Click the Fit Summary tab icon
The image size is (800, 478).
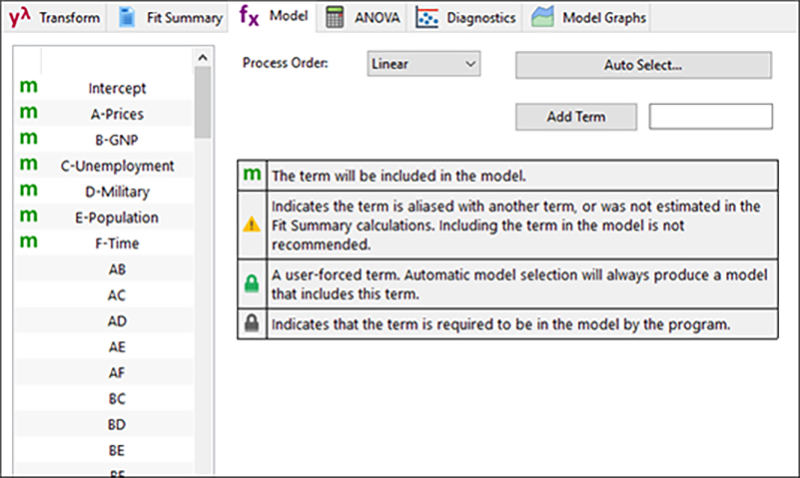coord(127,17)
